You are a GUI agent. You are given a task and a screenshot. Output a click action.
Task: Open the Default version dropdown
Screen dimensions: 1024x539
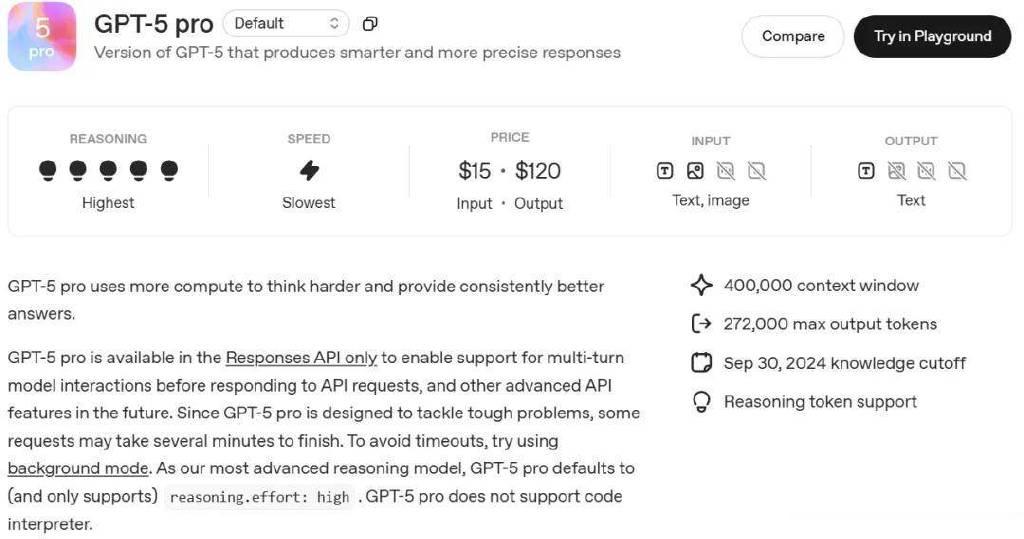coord(286,23)
